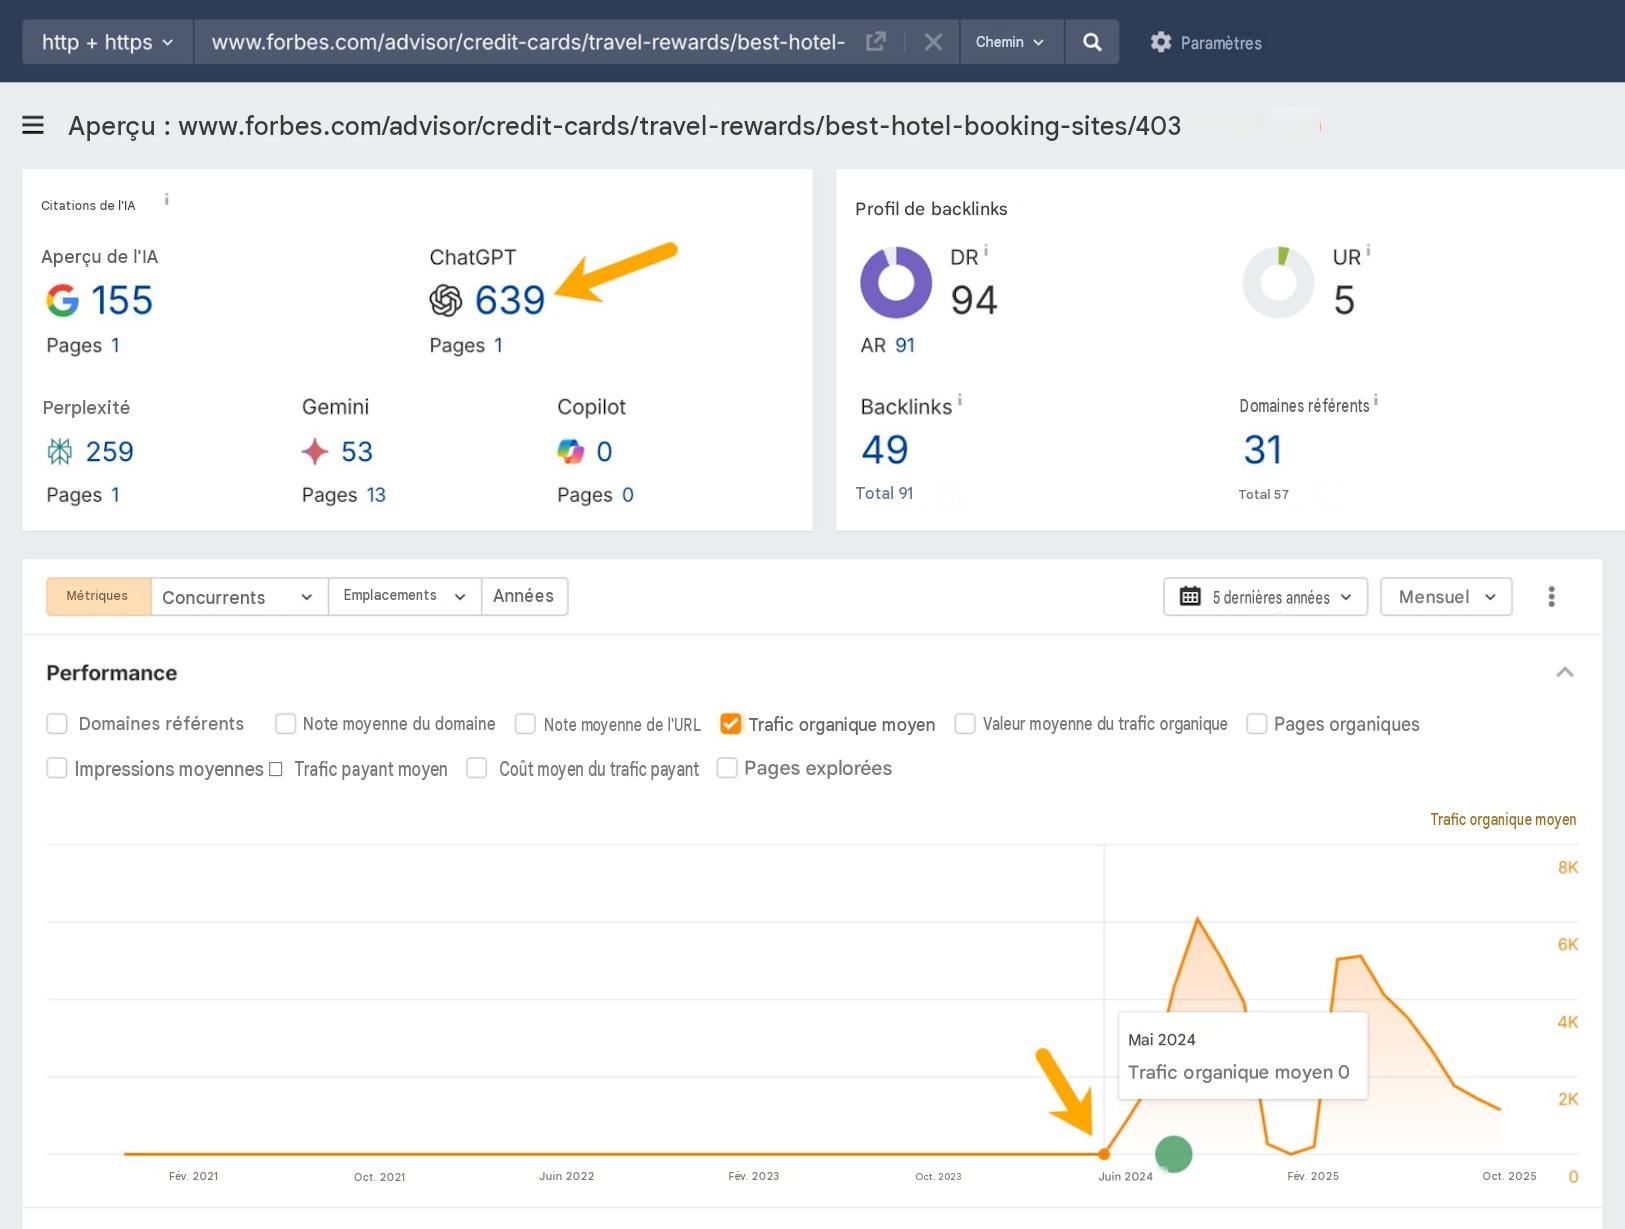The height and width of the screenshot is (1229, 1625).
Task: Open the 5 dernières années date range
Action: click(x=1265, y=597)
